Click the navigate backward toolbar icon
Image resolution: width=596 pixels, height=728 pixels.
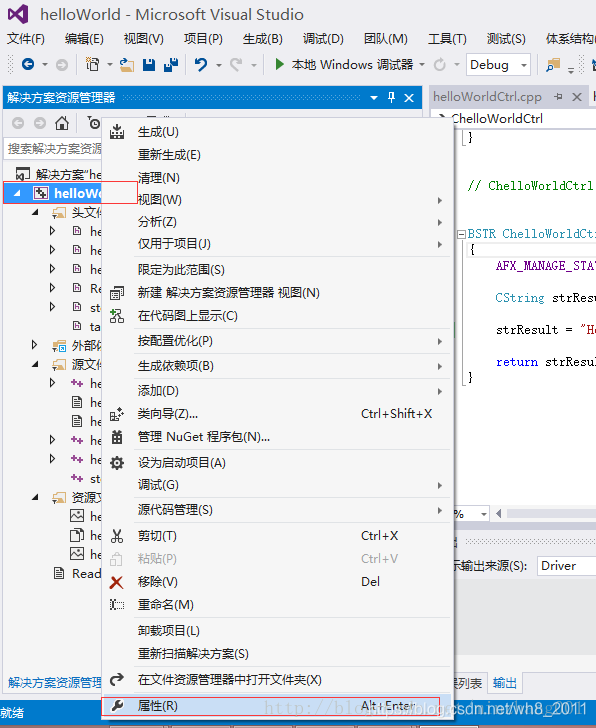[x=28, y=64]
